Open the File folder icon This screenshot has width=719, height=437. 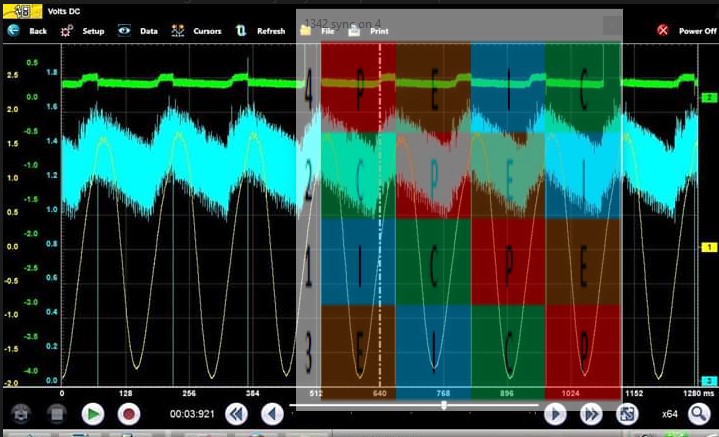click(306, 31)
